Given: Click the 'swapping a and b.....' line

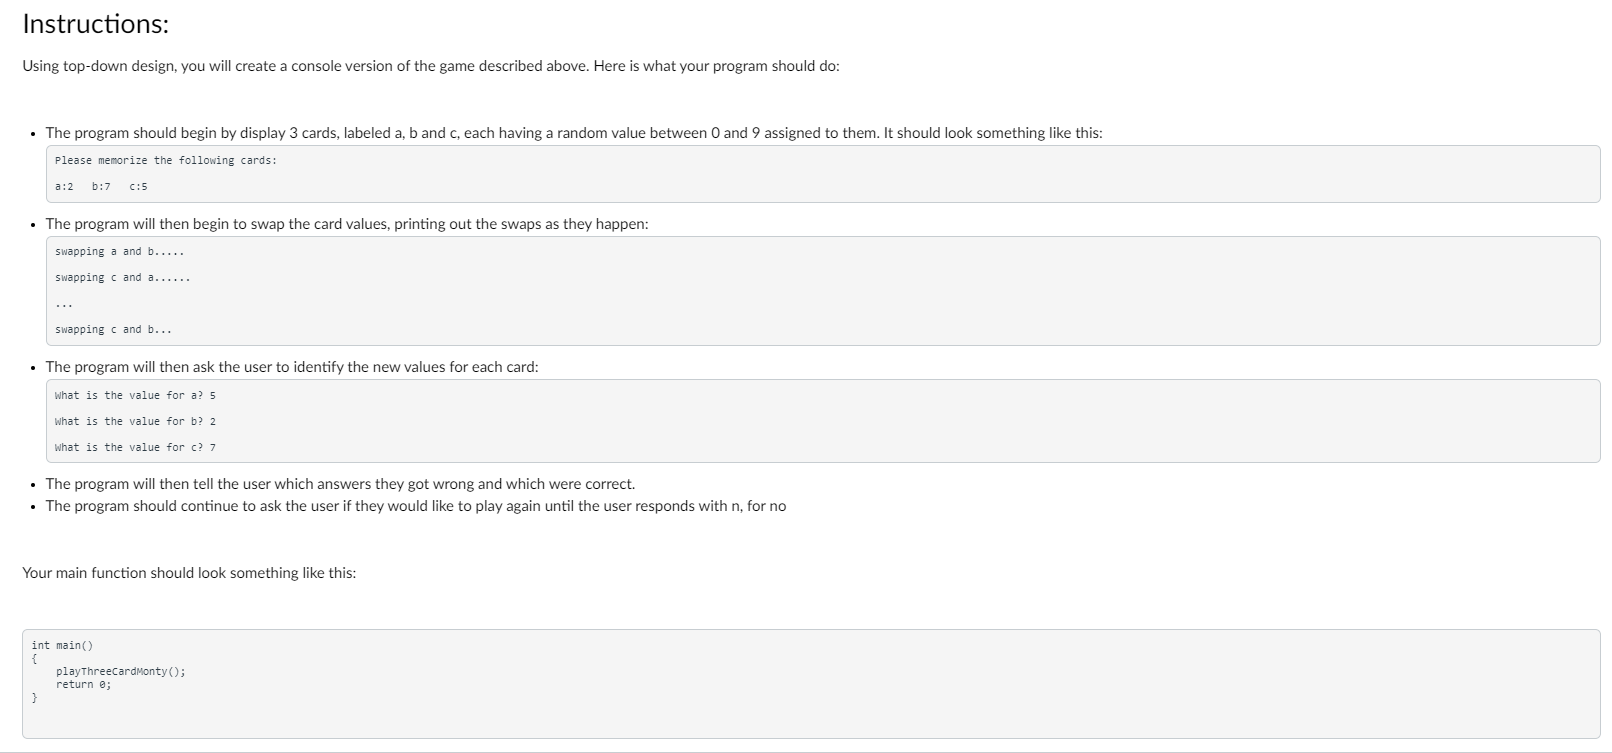Looking at the screenshot, I should point(119,251).
